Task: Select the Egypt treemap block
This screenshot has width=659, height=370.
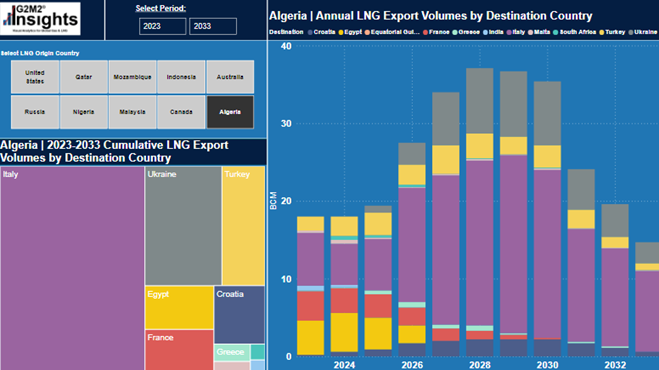Action: [x=179, y=307]
